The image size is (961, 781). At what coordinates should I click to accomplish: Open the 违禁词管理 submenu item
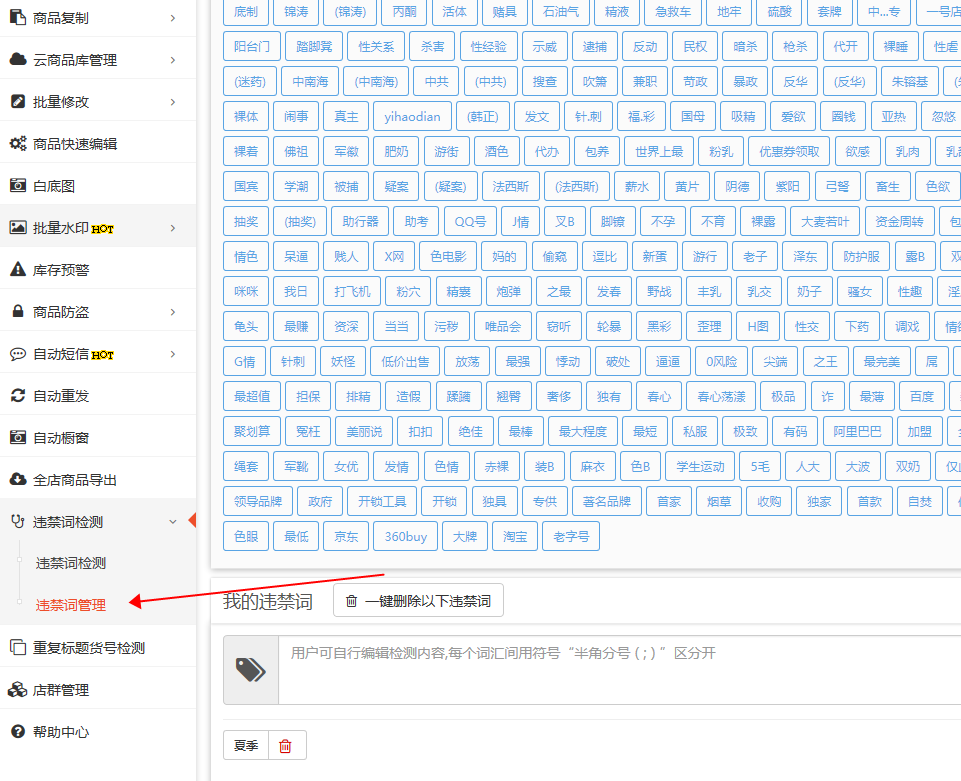click(x=71, y=605)
